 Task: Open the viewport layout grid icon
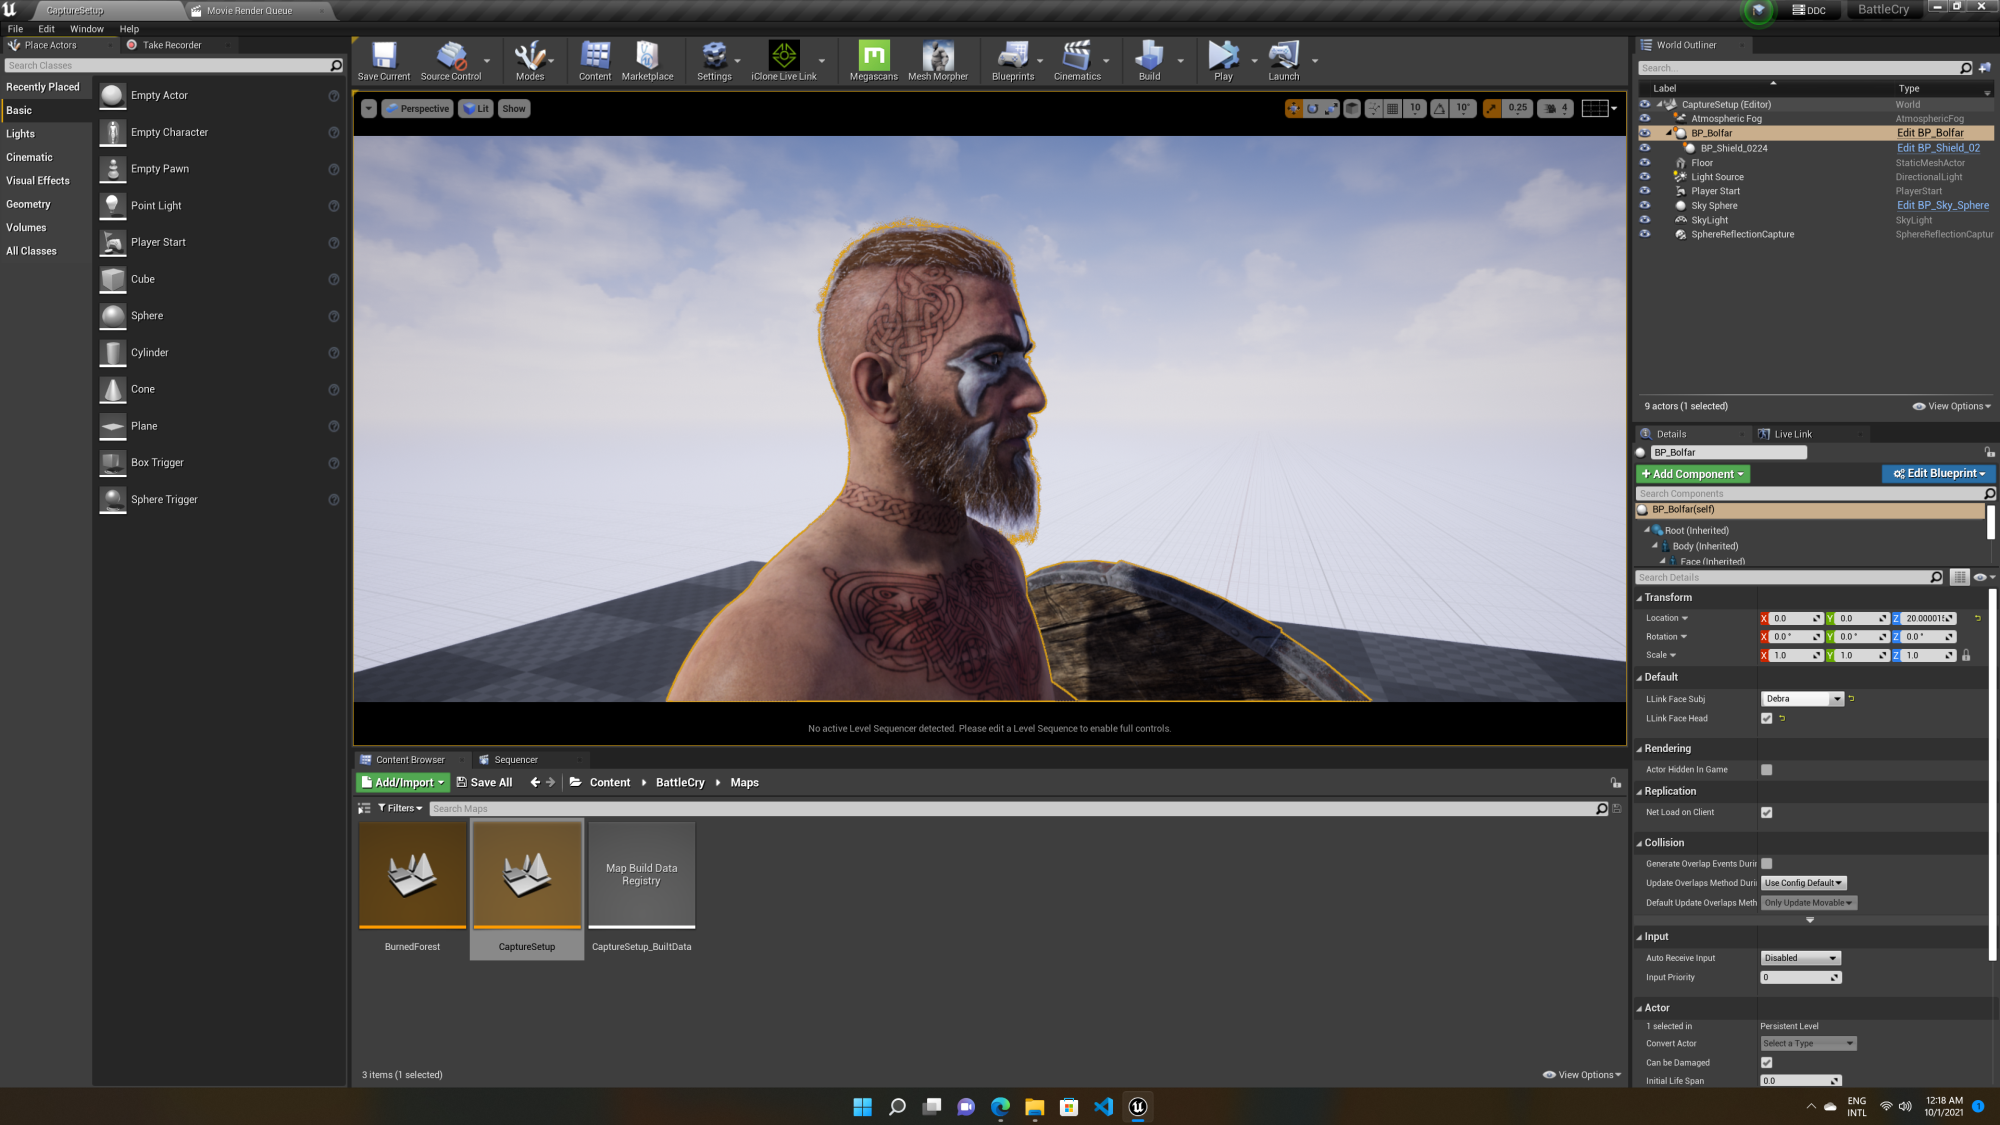pos(1595,109)
